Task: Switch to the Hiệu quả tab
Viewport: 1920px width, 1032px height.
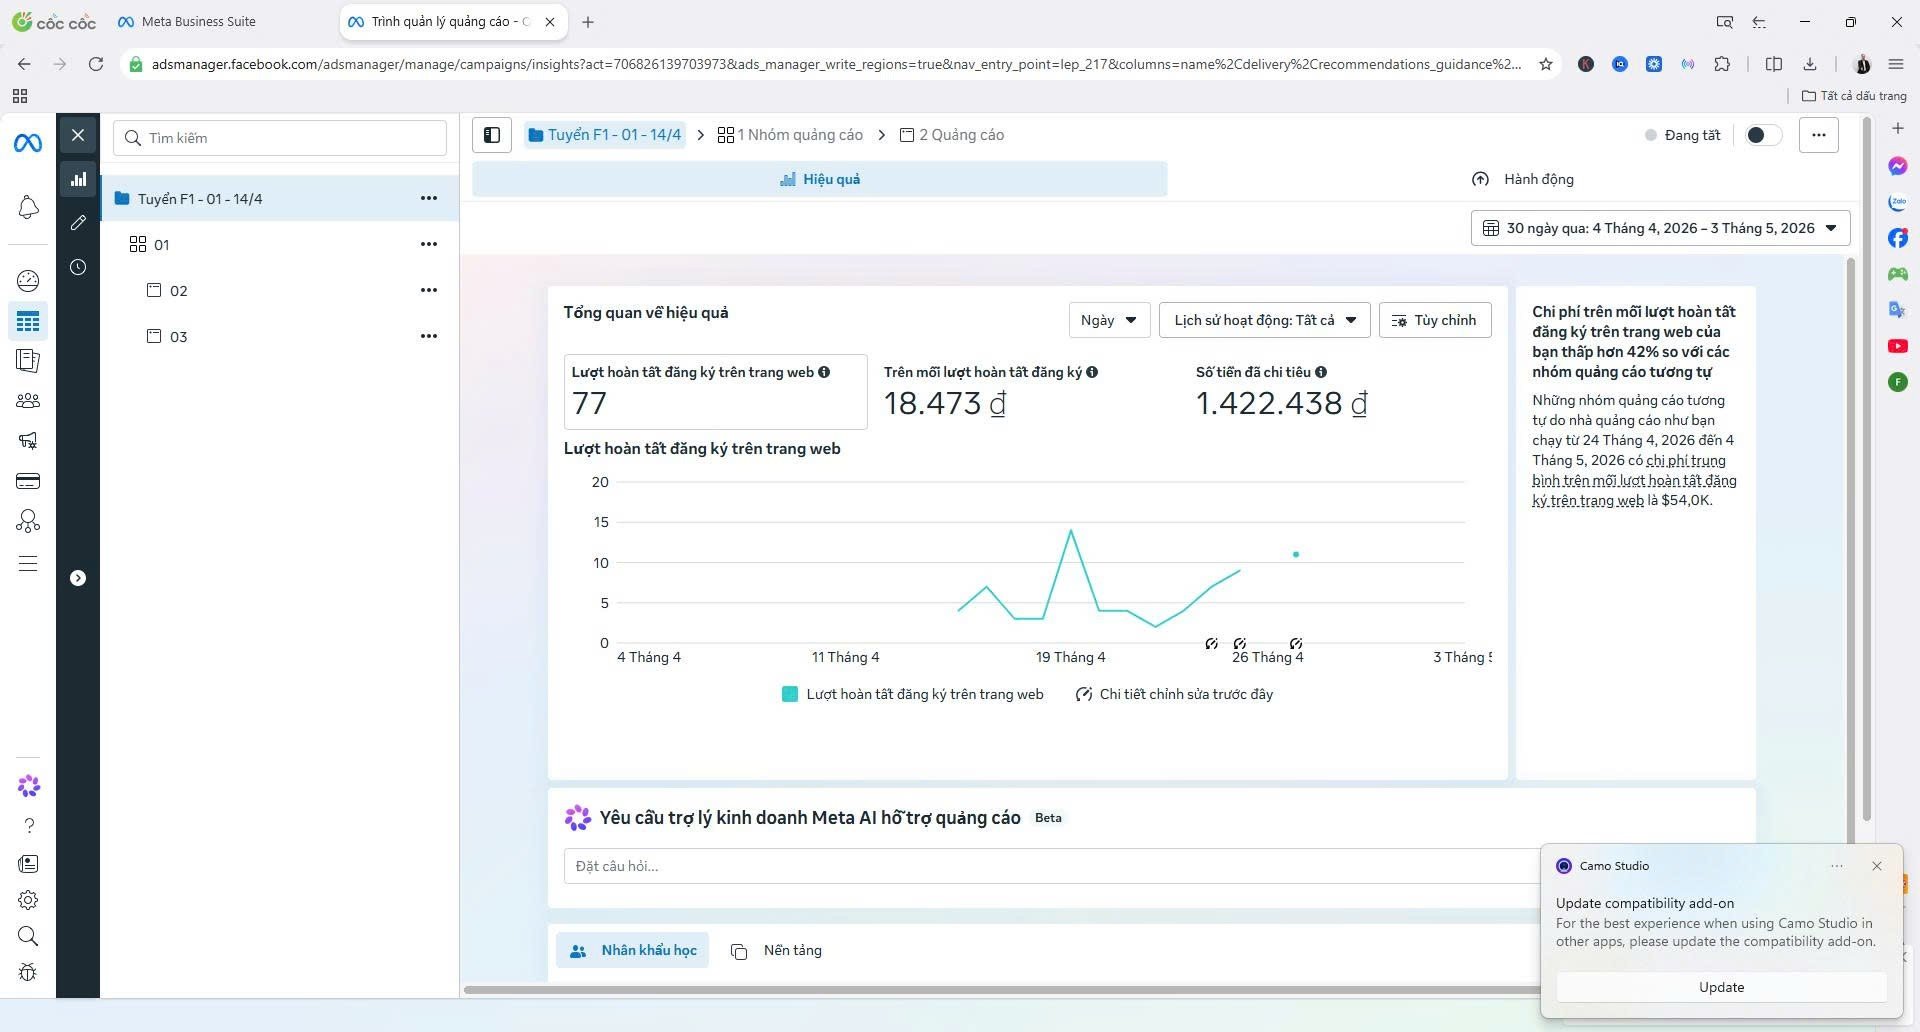Action: [820, 179]
